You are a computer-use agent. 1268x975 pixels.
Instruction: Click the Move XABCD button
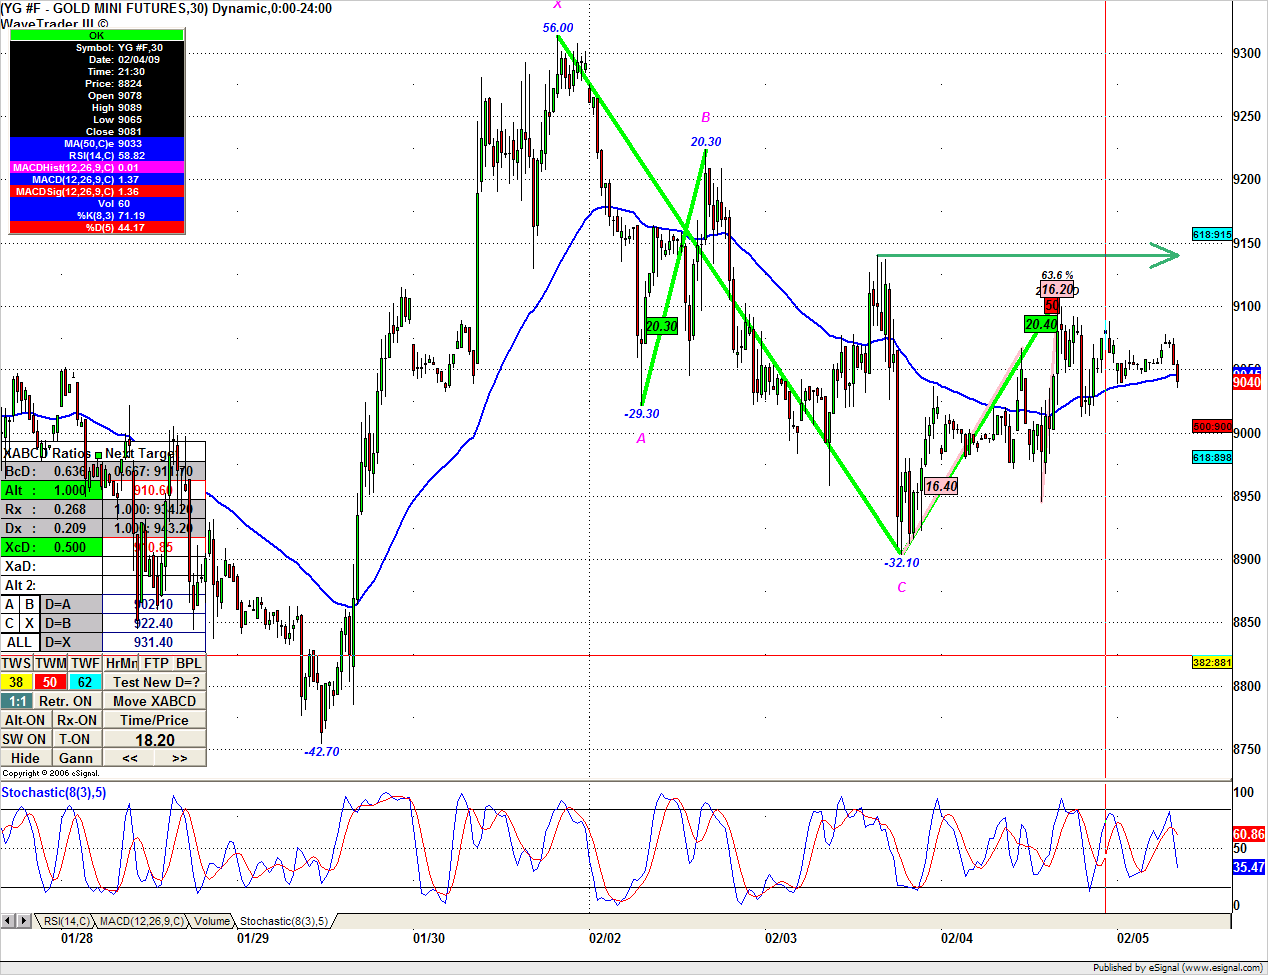point(155,701)
